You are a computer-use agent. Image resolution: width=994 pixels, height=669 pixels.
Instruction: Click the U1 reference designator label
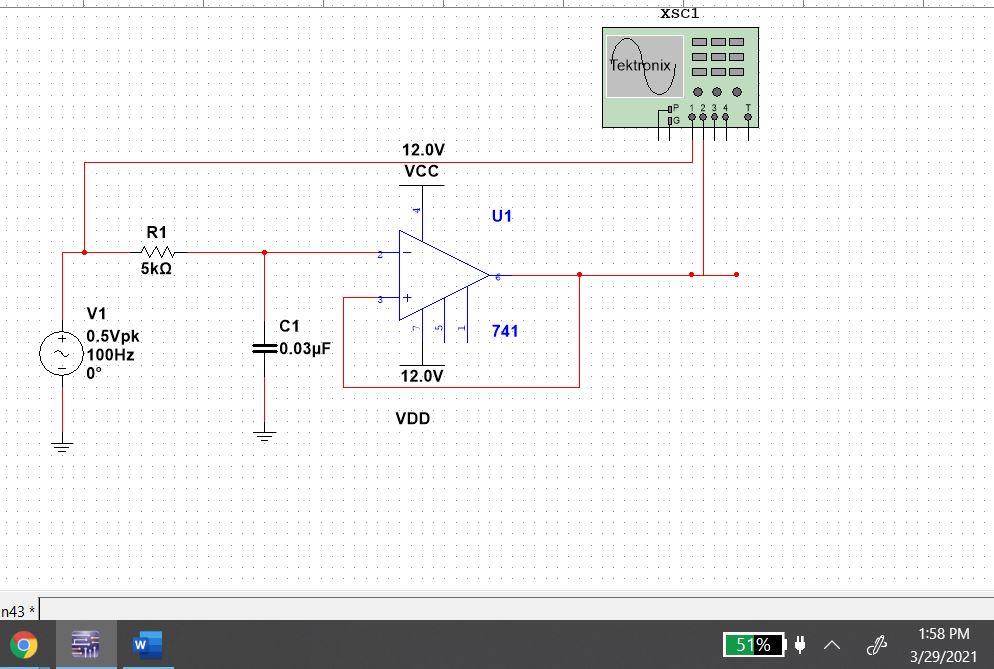point(501,216)
